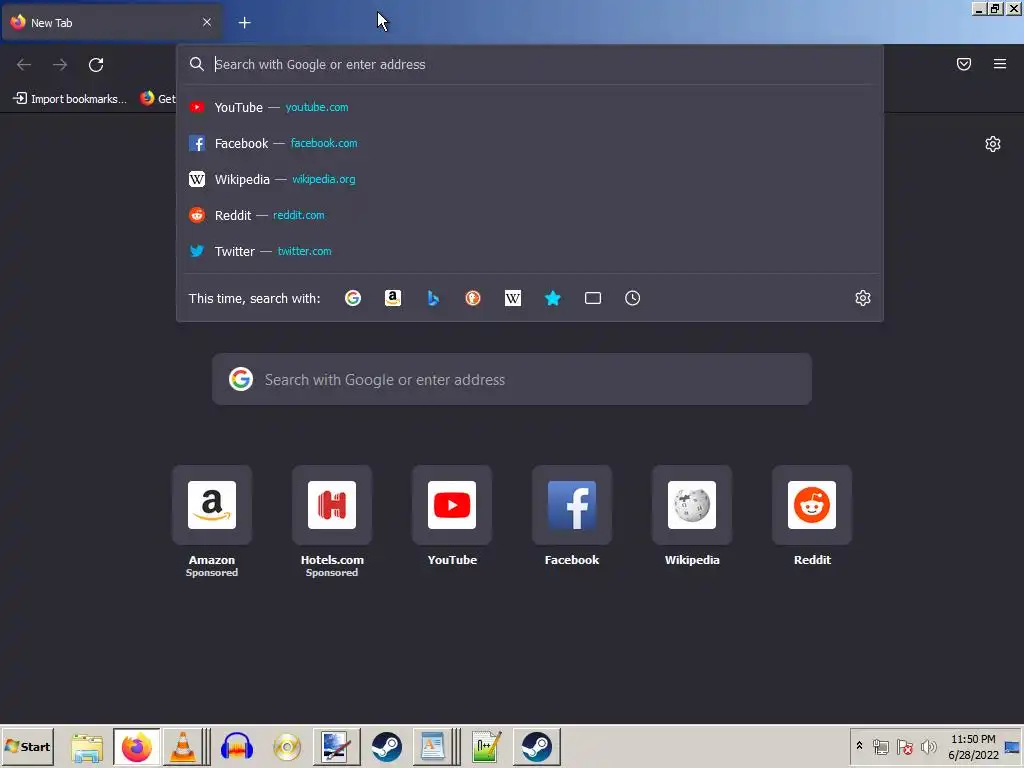Click the new tab page Google search box
Image resolution: width=1024 pixels, height=768 pixels.
512,379
